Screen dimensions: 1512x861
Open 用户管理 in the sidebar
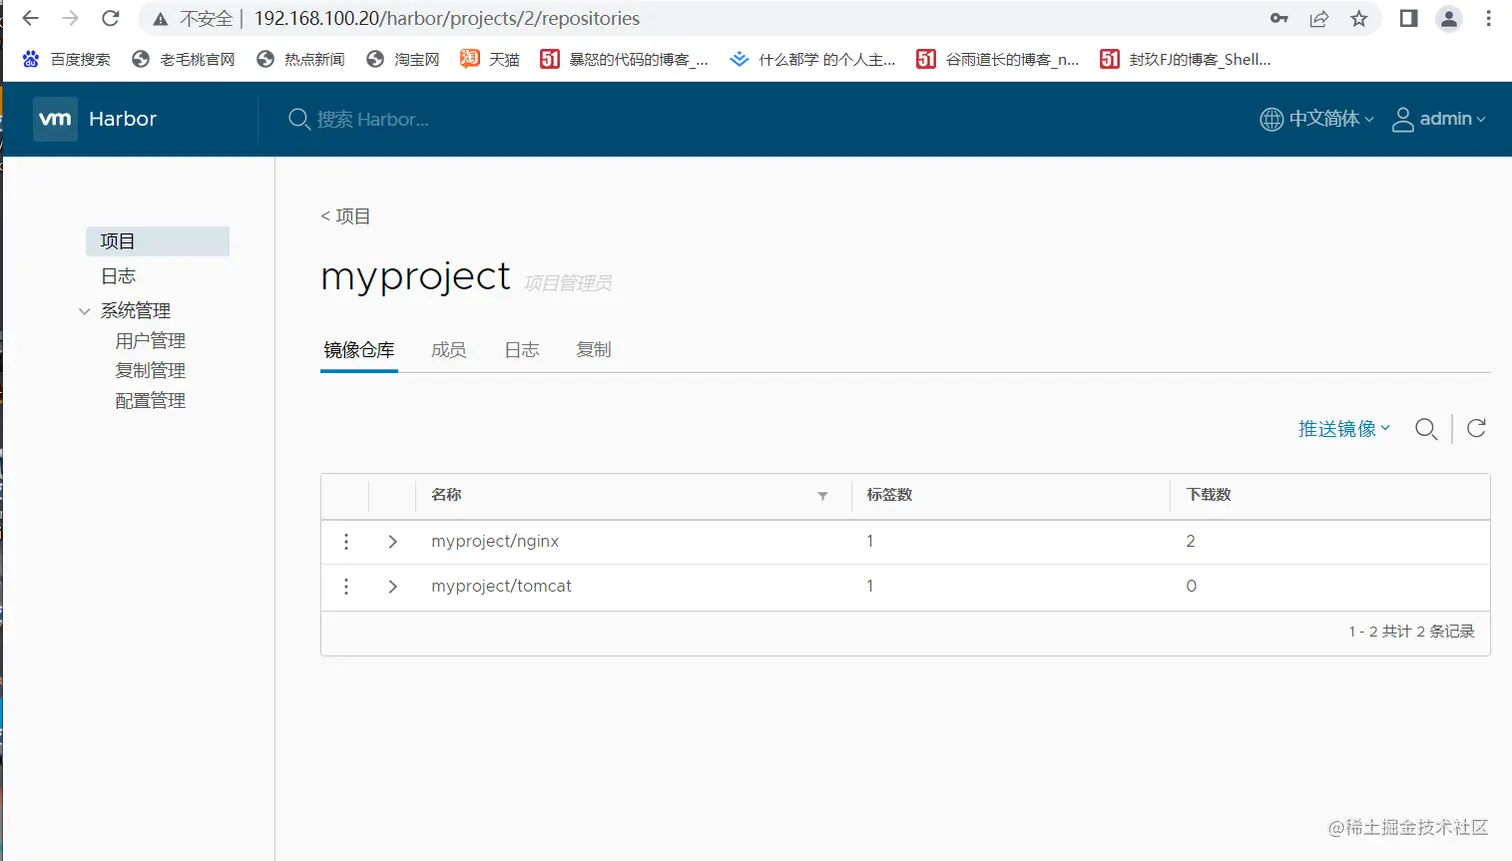(x=151, y=341)
